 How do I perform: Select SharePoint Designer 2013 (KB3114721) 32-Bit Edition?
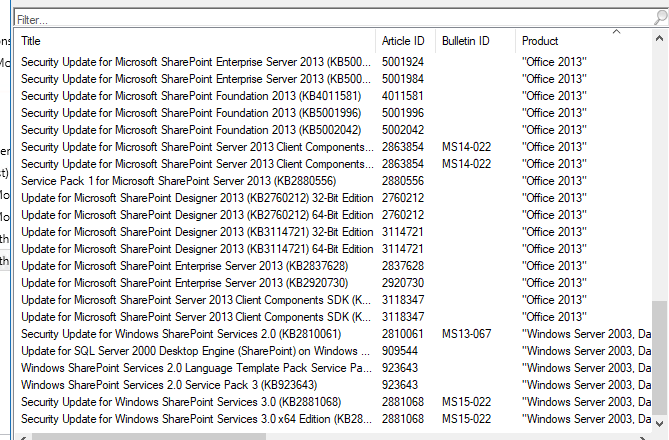tap(335, 232)
